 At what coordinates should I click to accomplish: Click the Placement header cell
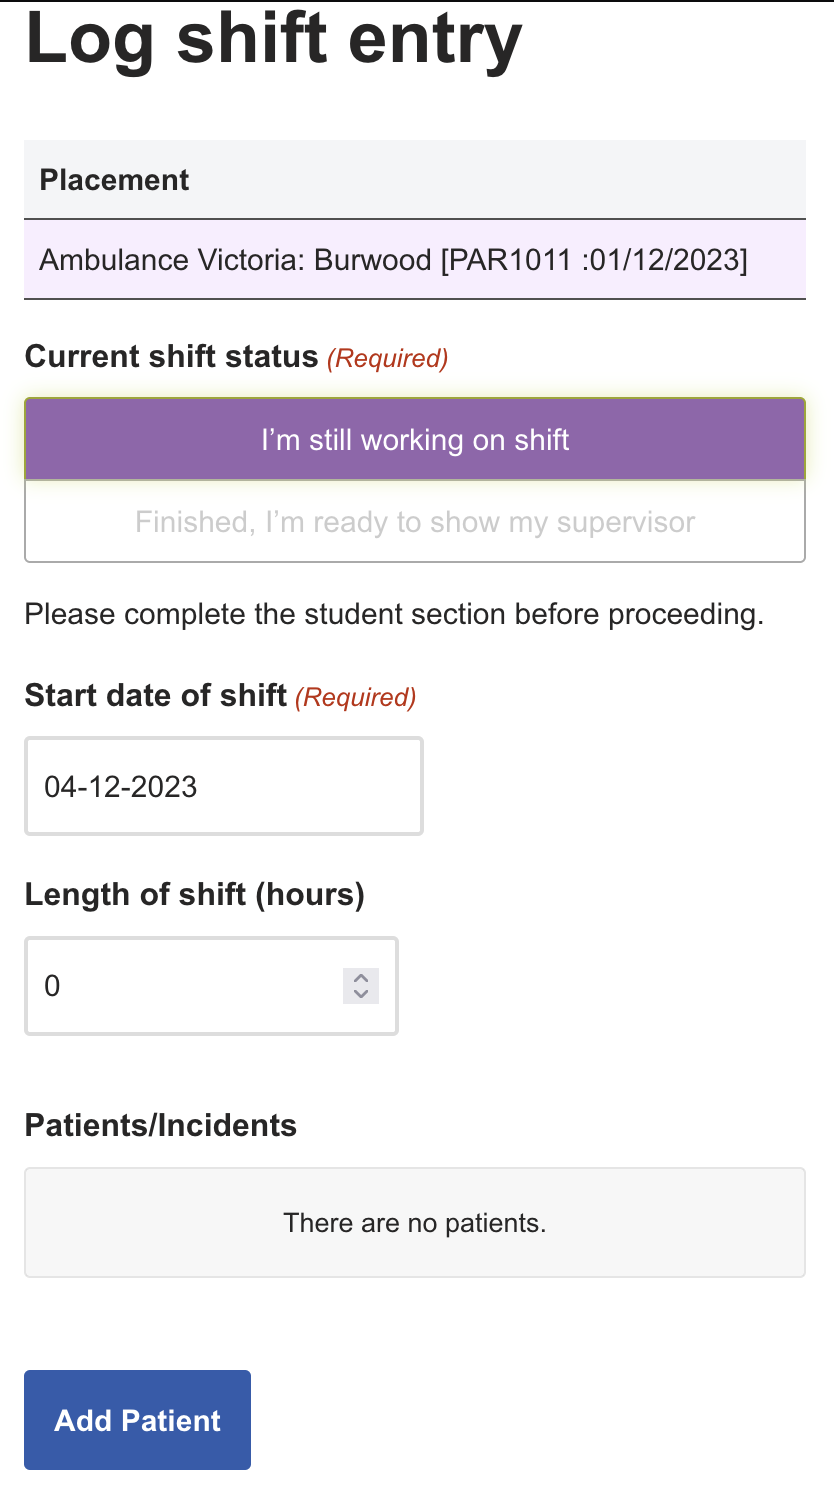click(x=114, y=180)
